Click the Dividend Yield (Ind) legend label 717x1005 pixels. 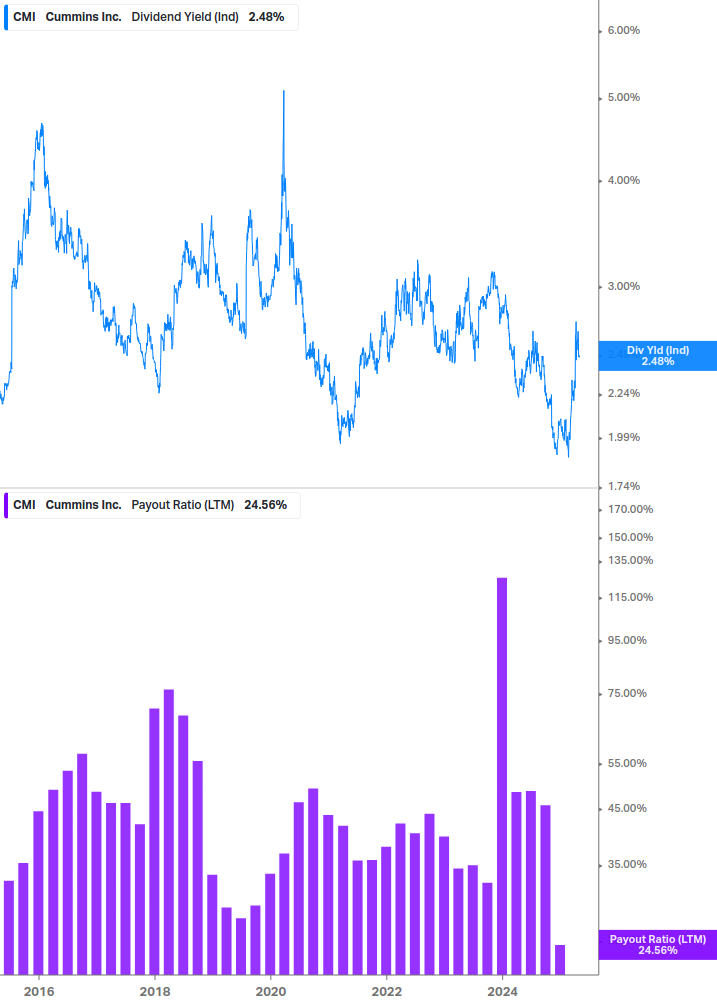[x=185, y=17]
